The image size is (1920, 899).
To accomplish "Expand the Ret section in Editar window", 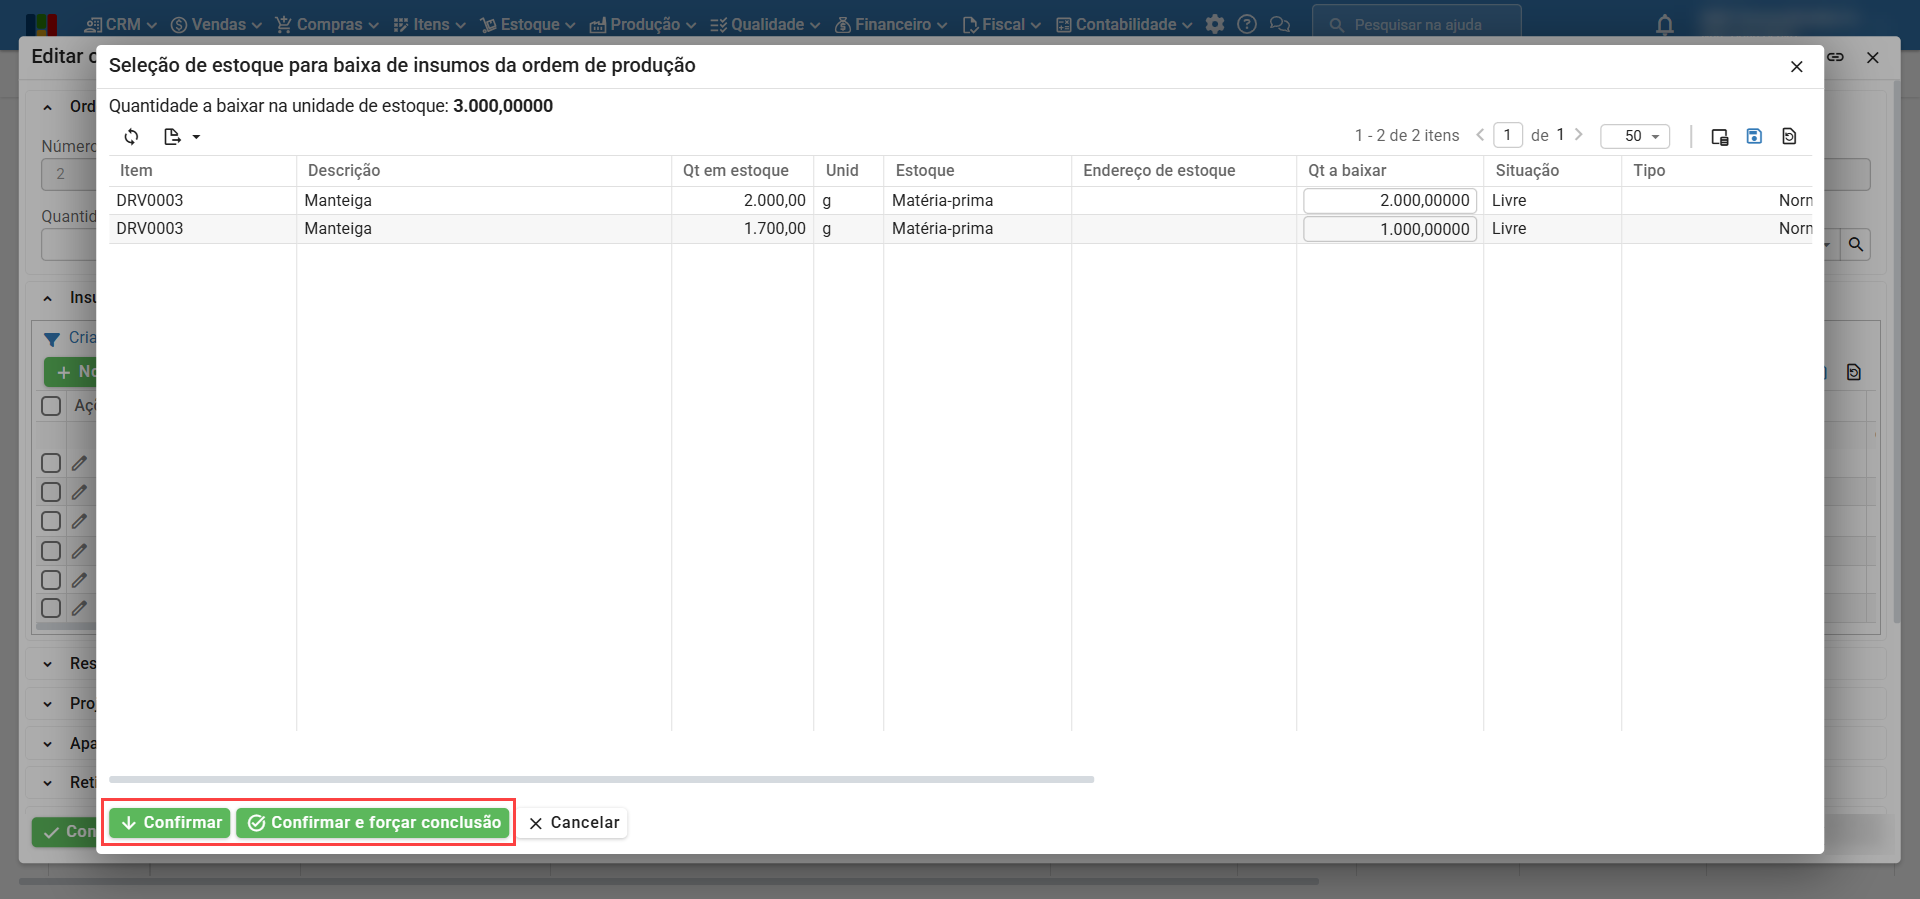I will coord(48,783).
